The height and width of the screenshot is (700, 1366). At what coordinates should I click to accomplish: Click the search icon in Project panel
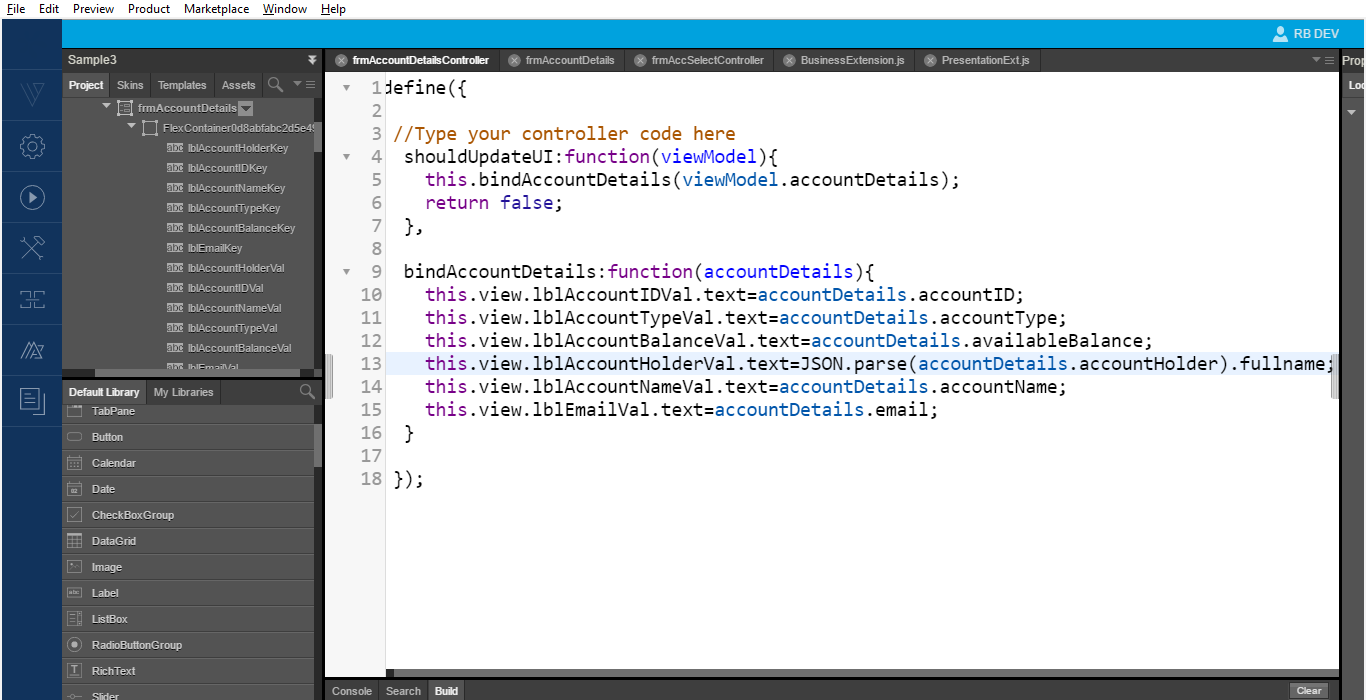pos(275,85)
